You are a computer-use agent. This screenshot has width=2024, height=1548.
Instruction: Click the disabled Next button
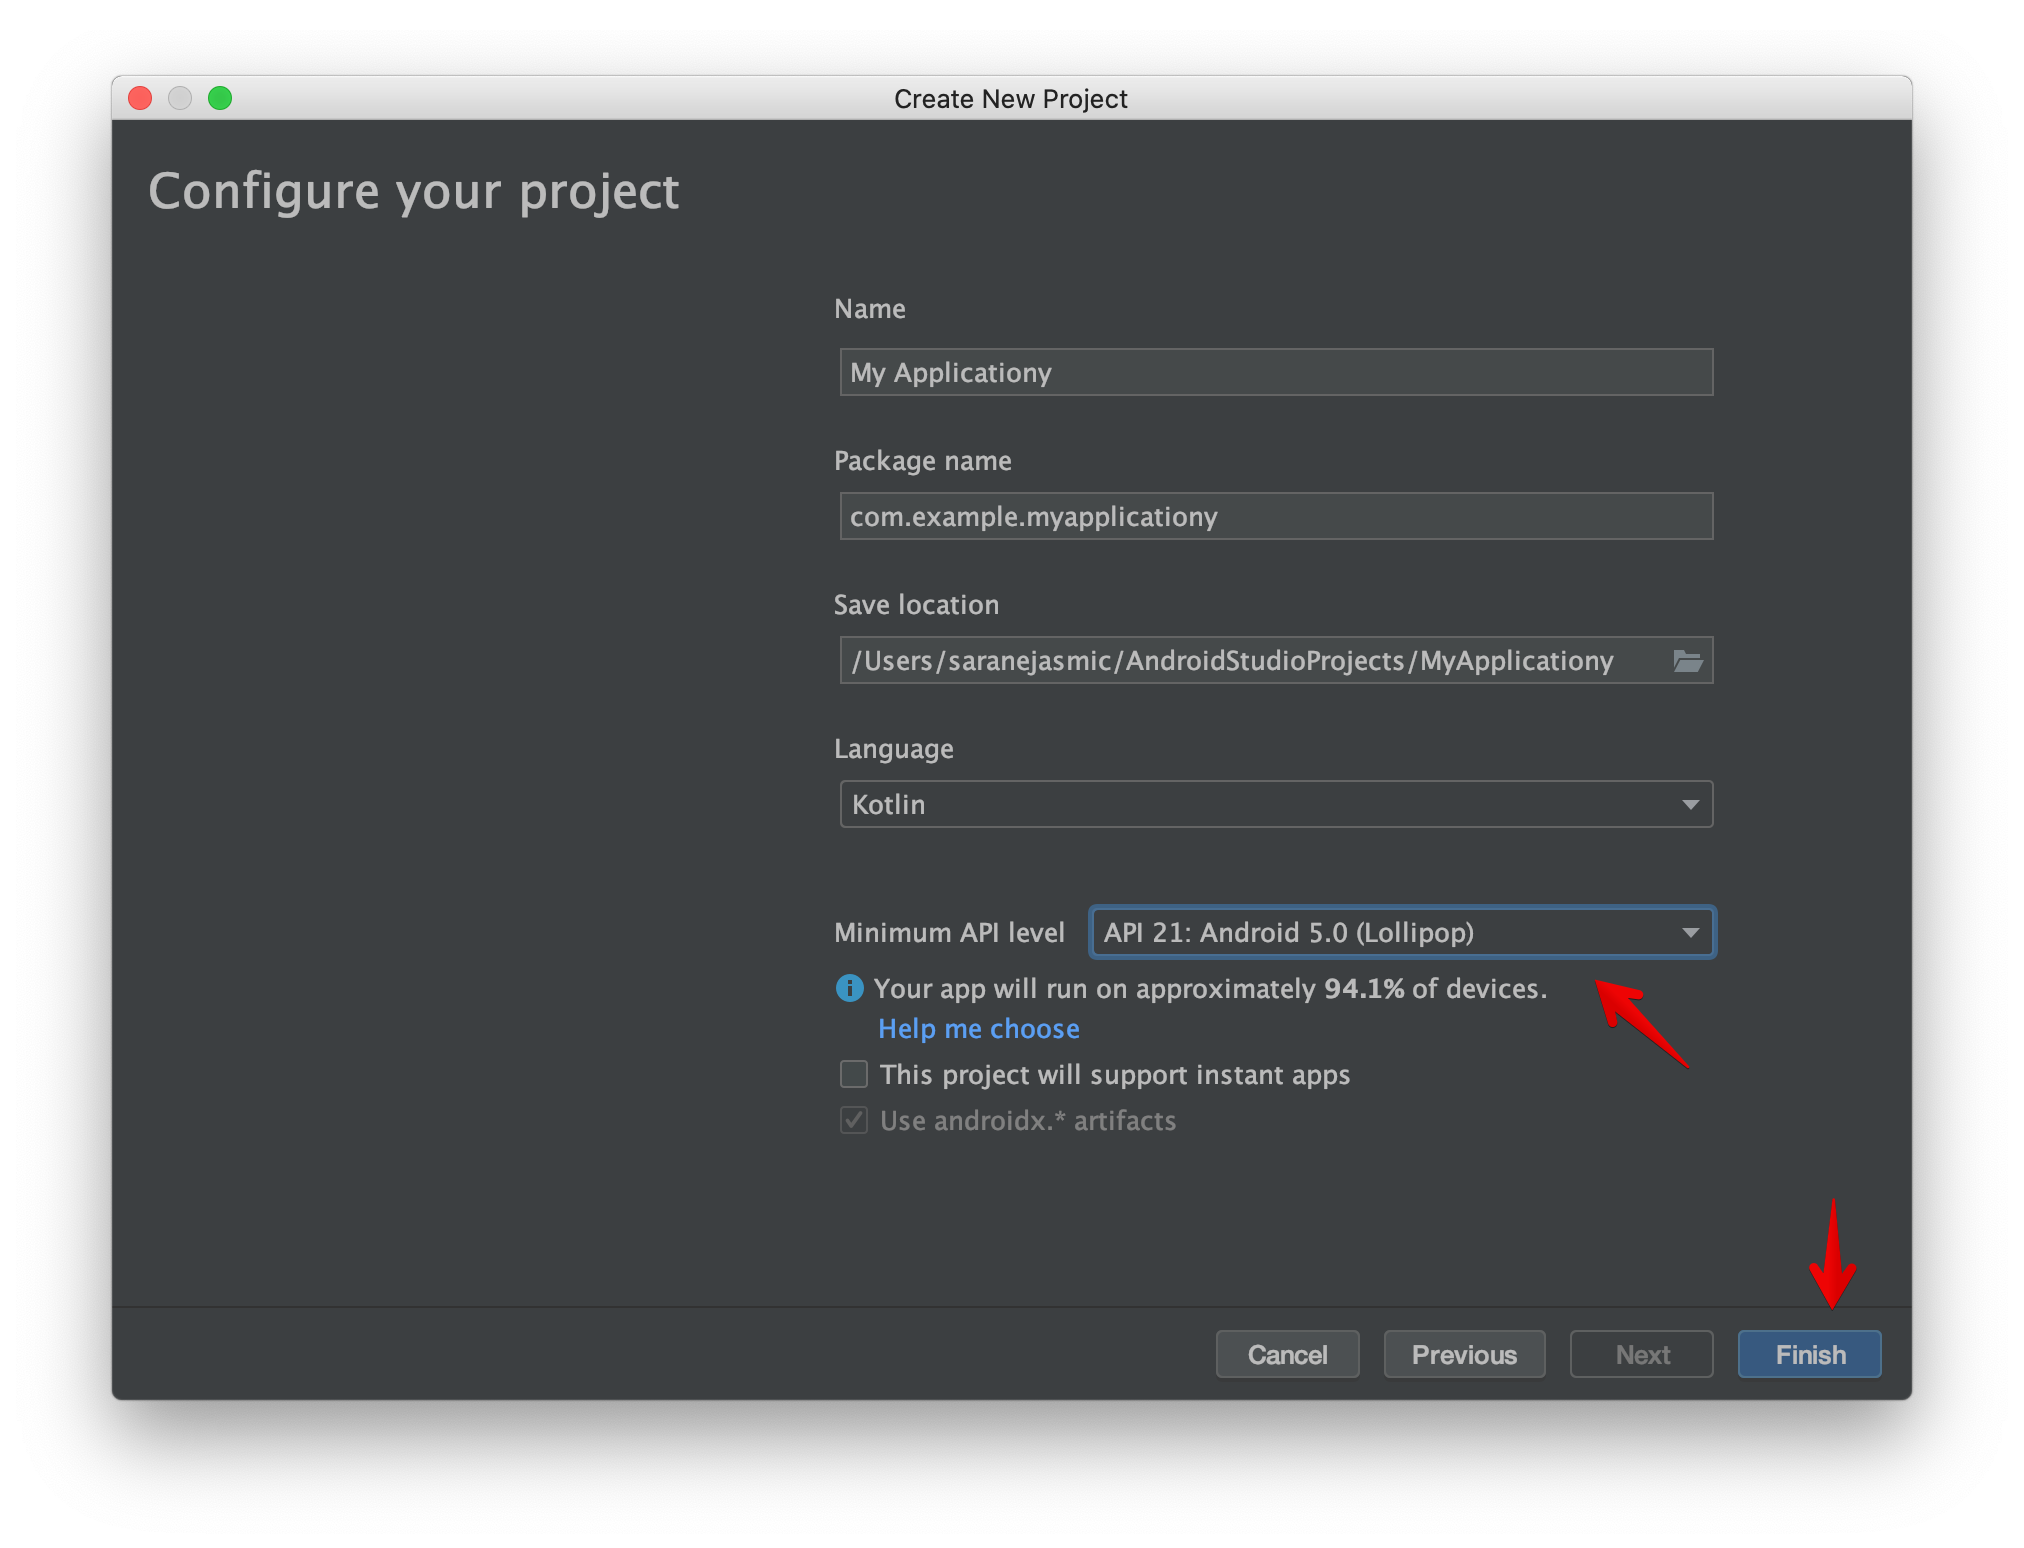(x=1641, y=1354)
